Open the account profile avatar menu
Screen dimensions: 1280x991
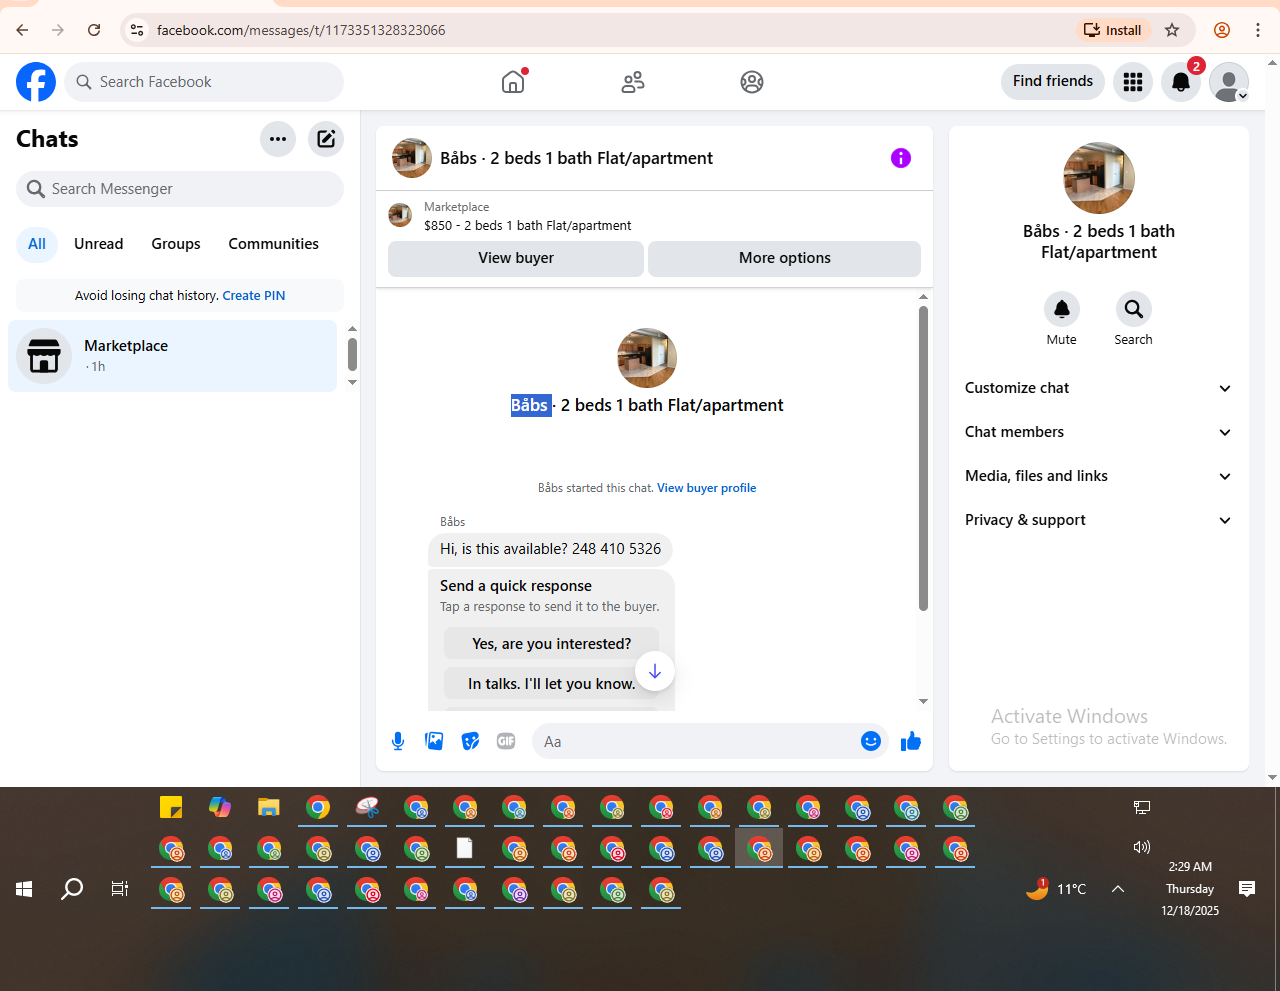click(1229, 82)
